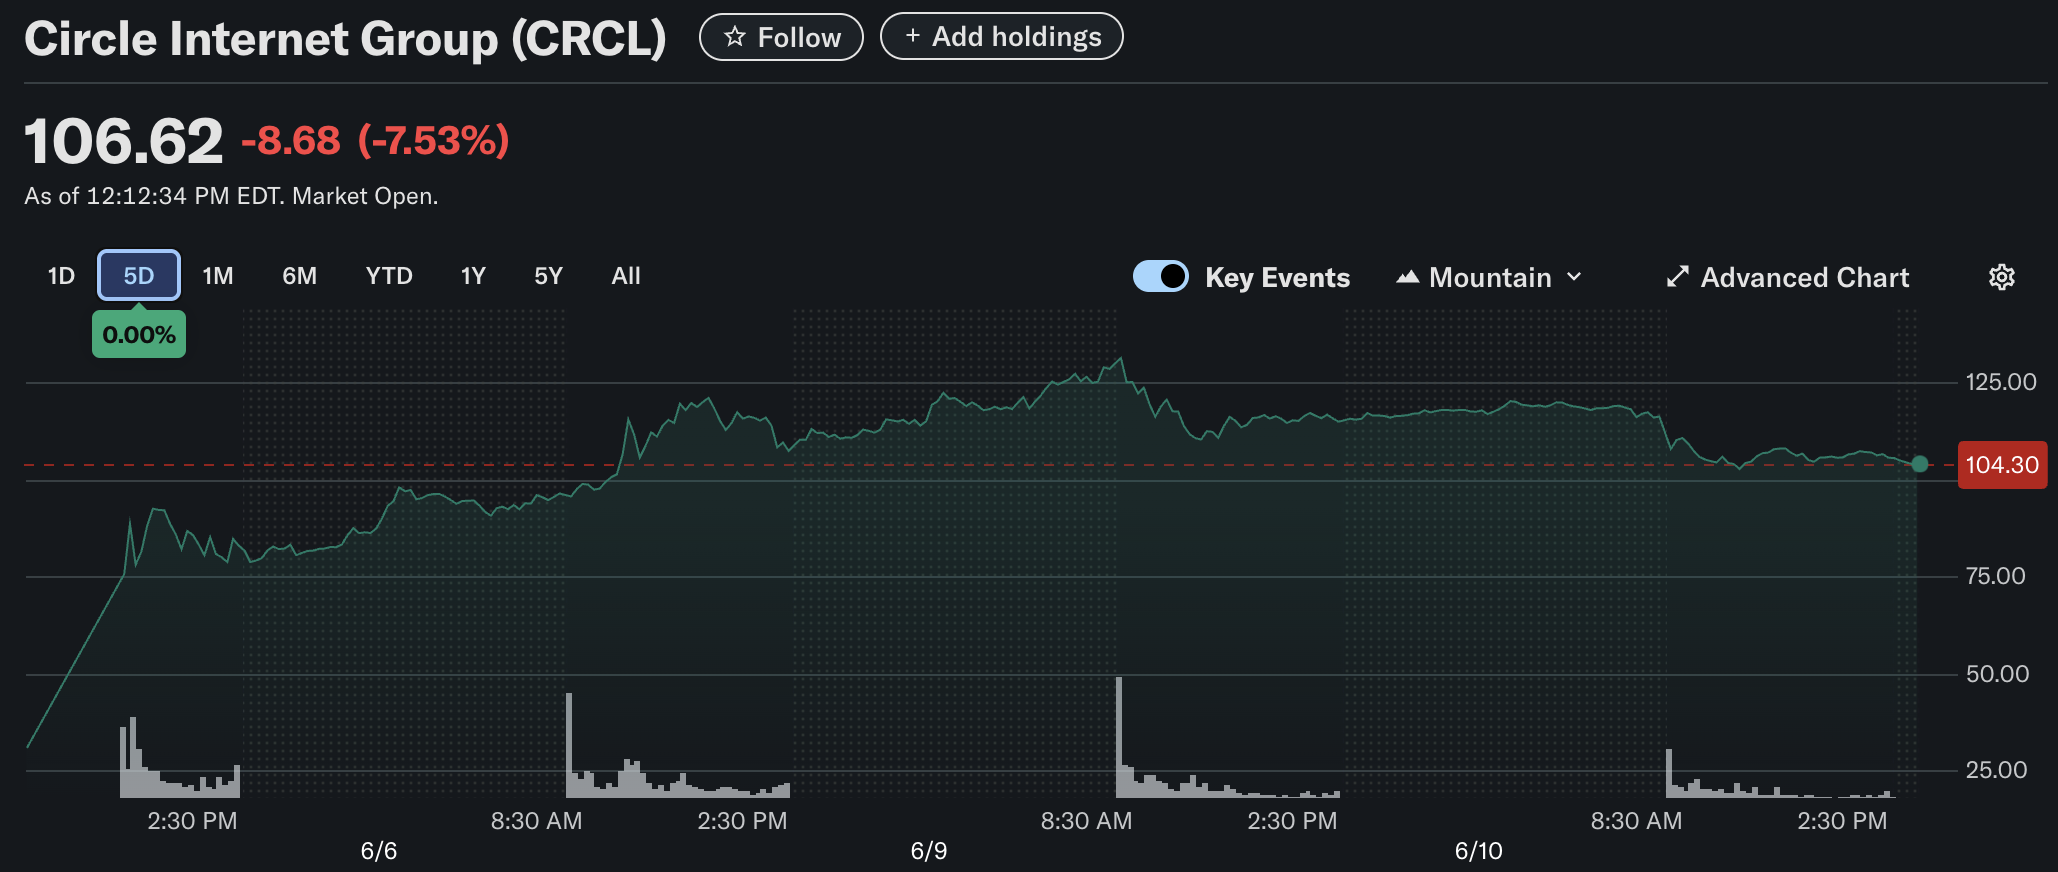Show the 5Y range

pyautogui.click(x=548, y=276)
